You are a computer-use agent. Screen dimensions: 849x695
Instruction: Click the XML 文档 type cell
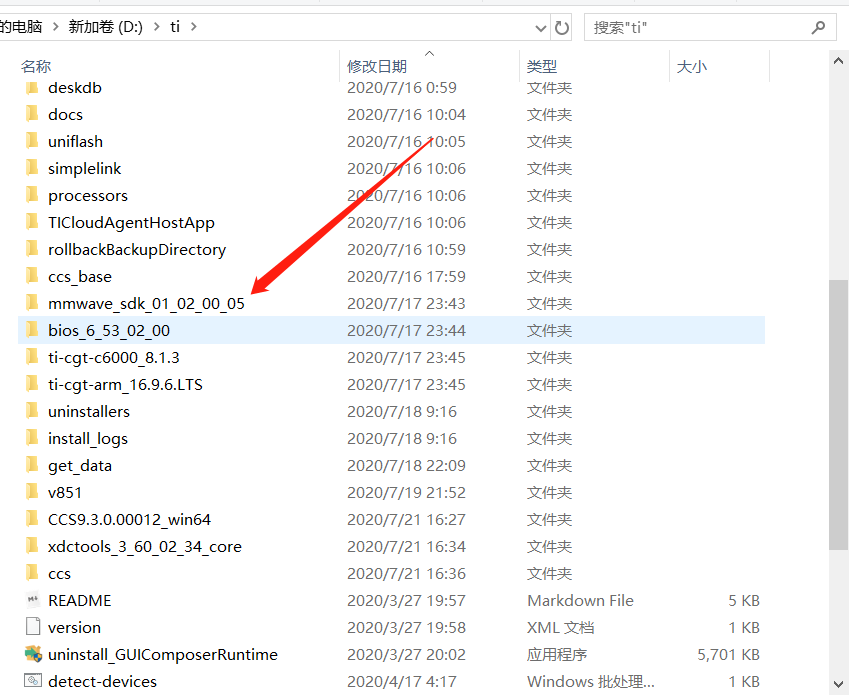(x=560, y=628)
